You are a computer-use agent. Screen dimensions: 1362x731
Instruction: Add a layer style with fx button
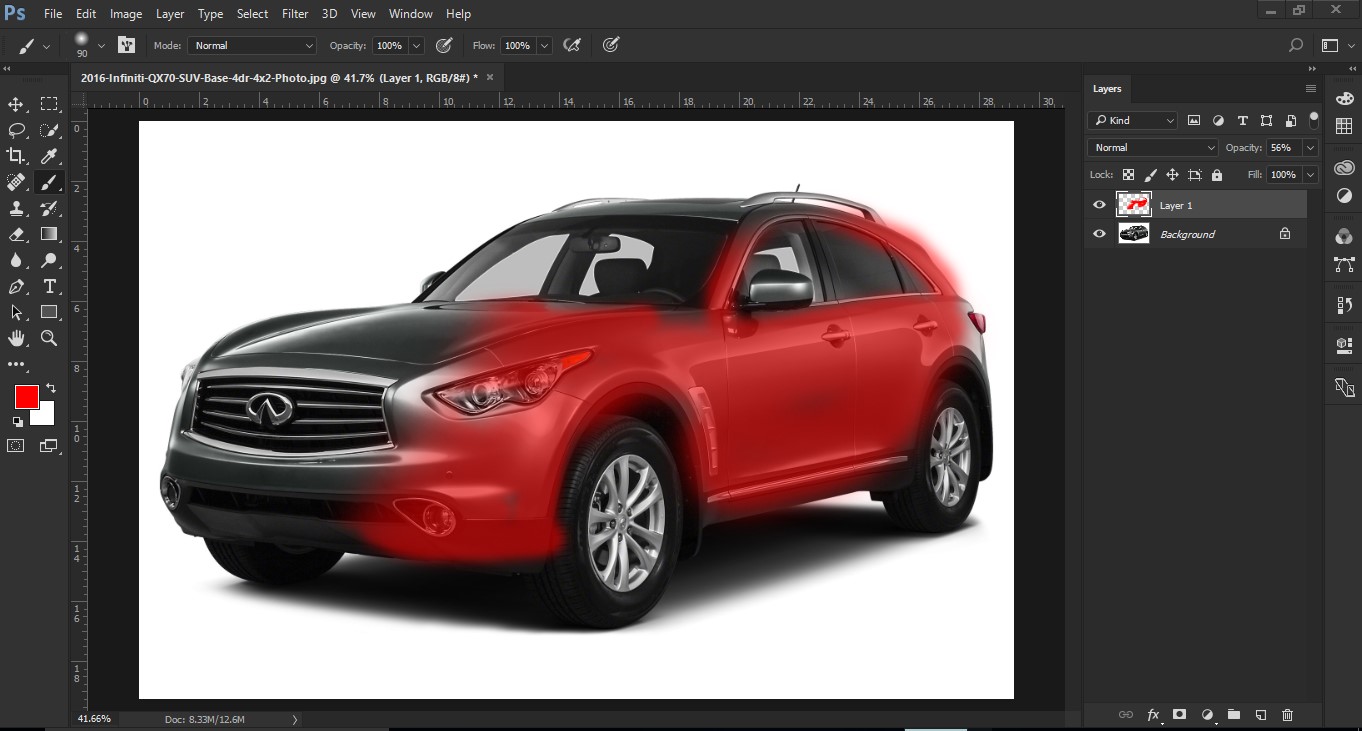point(1153,714)
